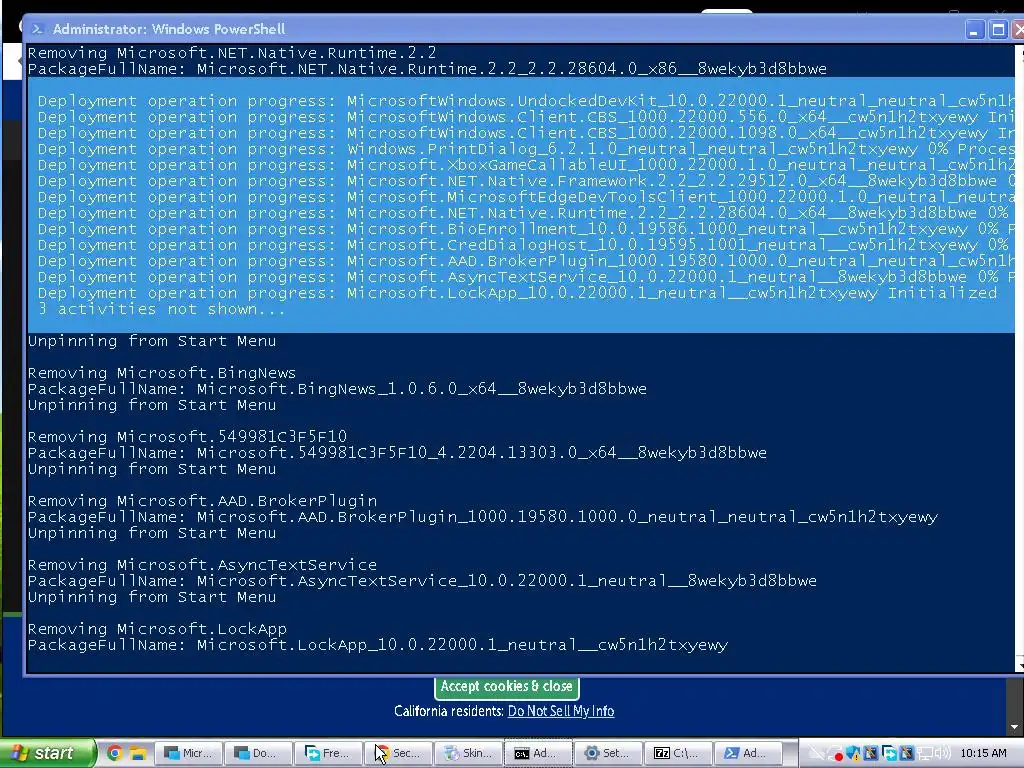Minimize the PowerShell window

(x=974, y=30)
